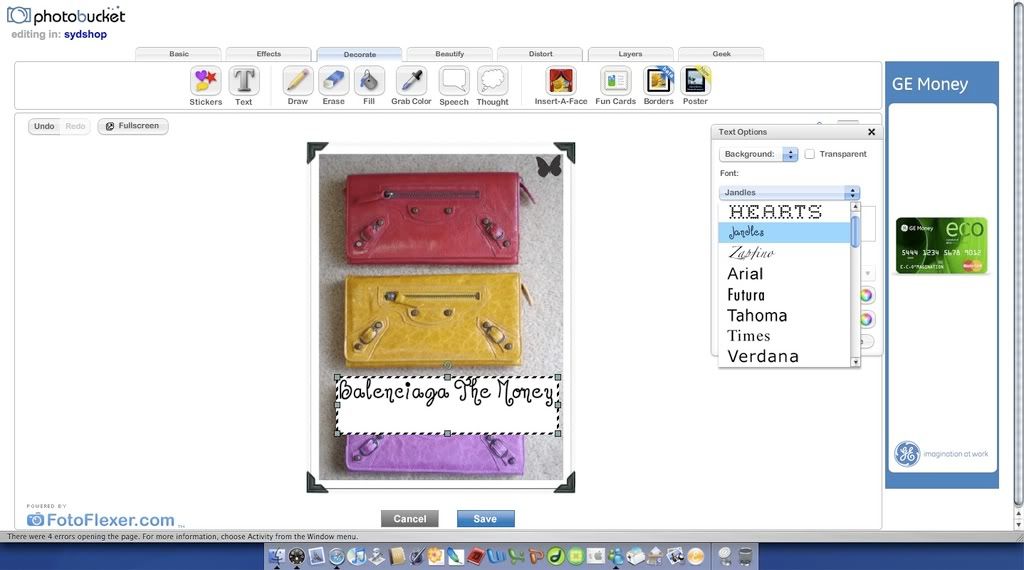Open Microsoft Excel from the Dock

(x=516, y=556)
